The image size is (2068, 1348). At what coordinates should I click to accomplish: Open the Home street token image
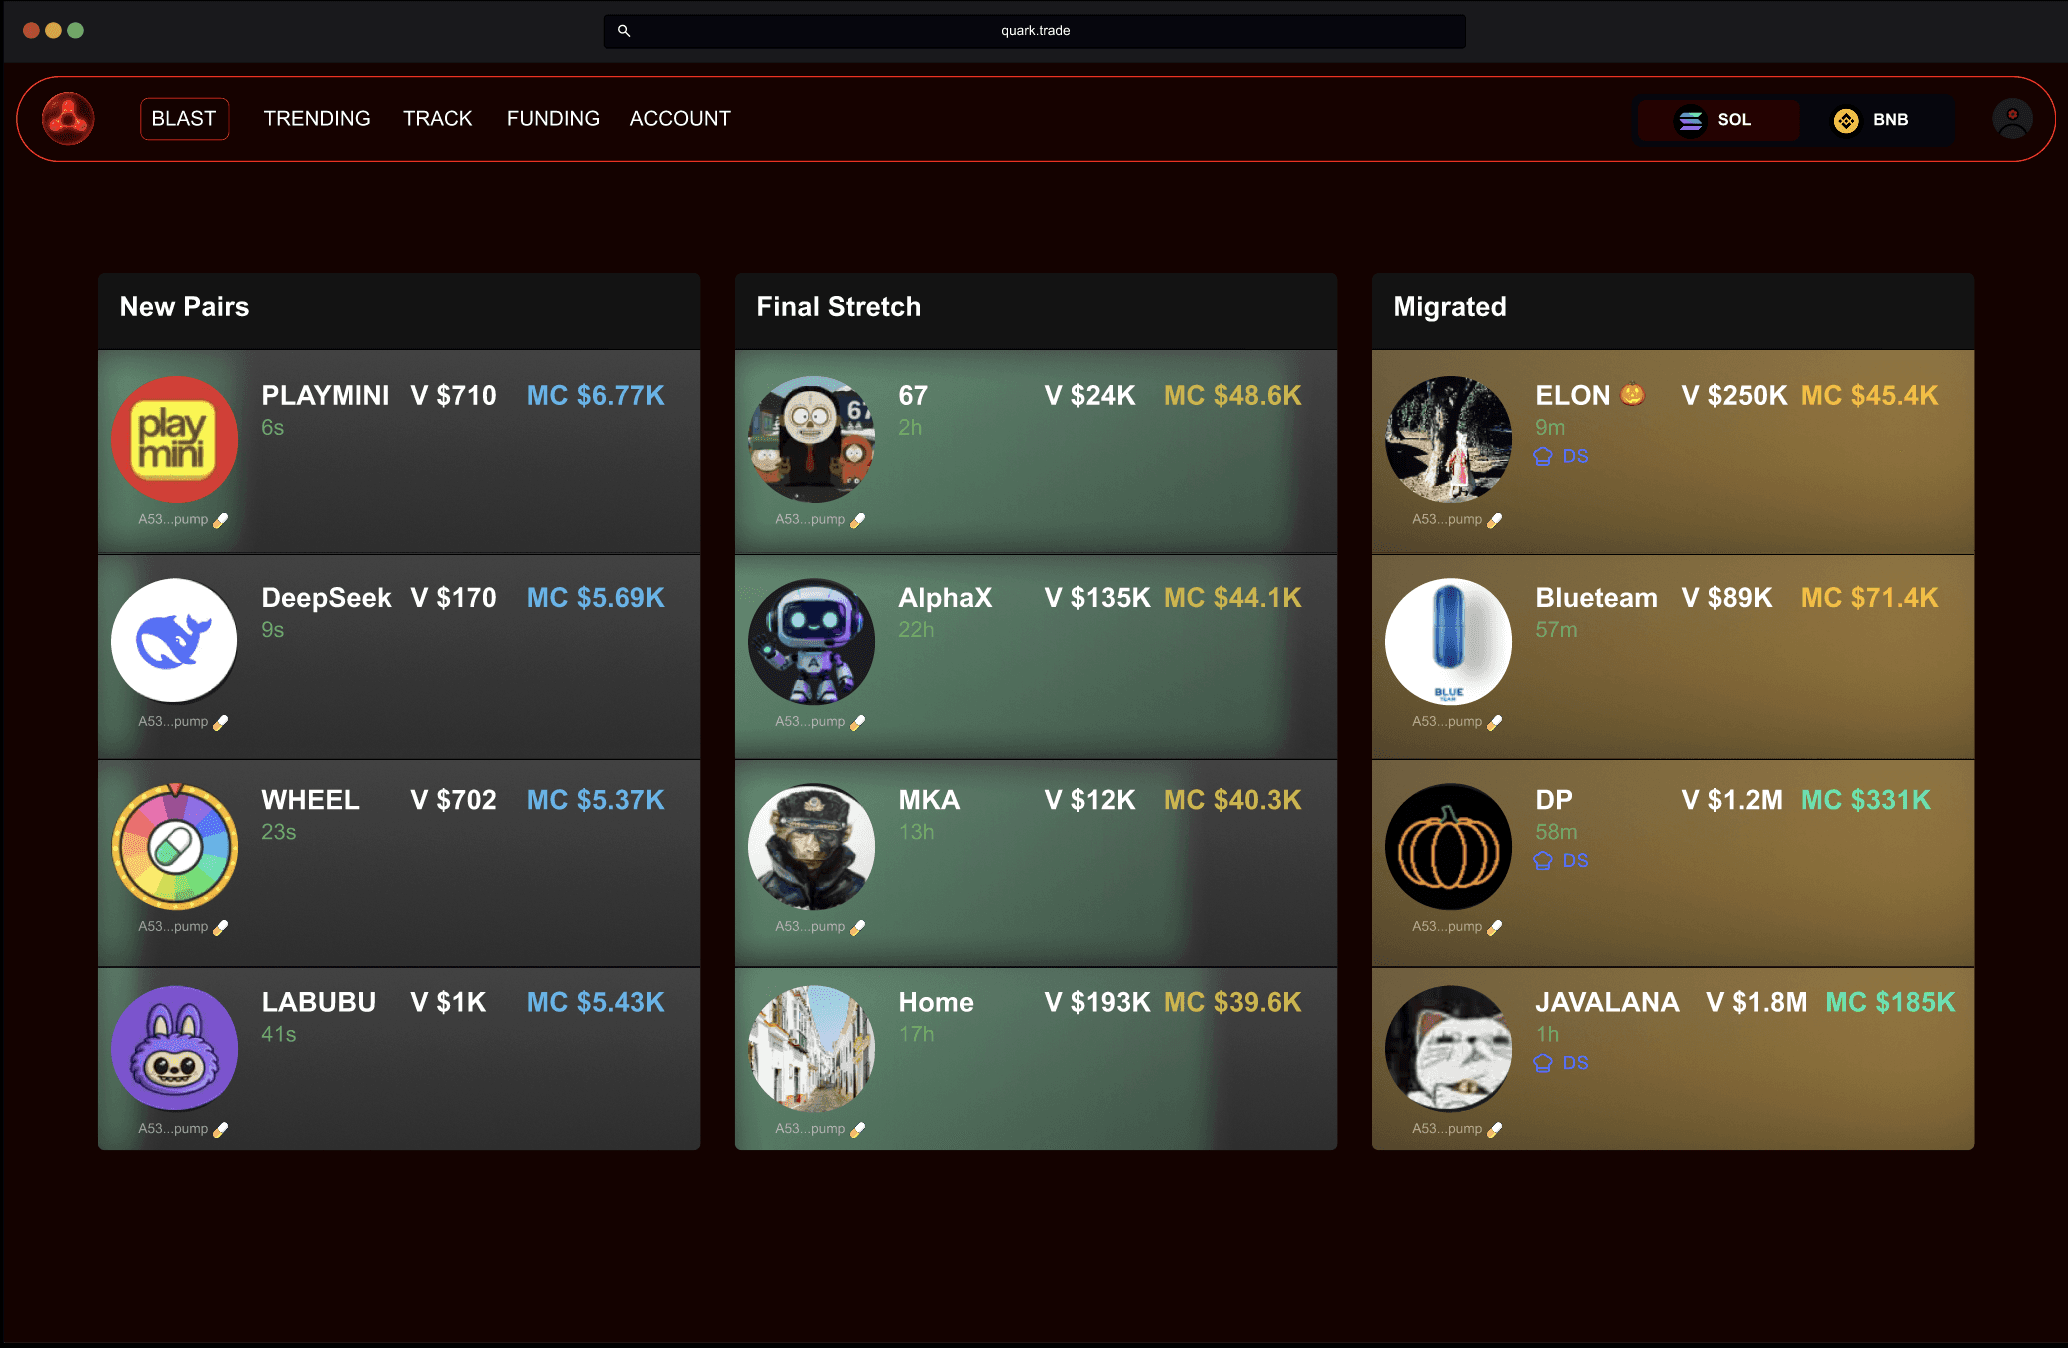coord(812,1048)
